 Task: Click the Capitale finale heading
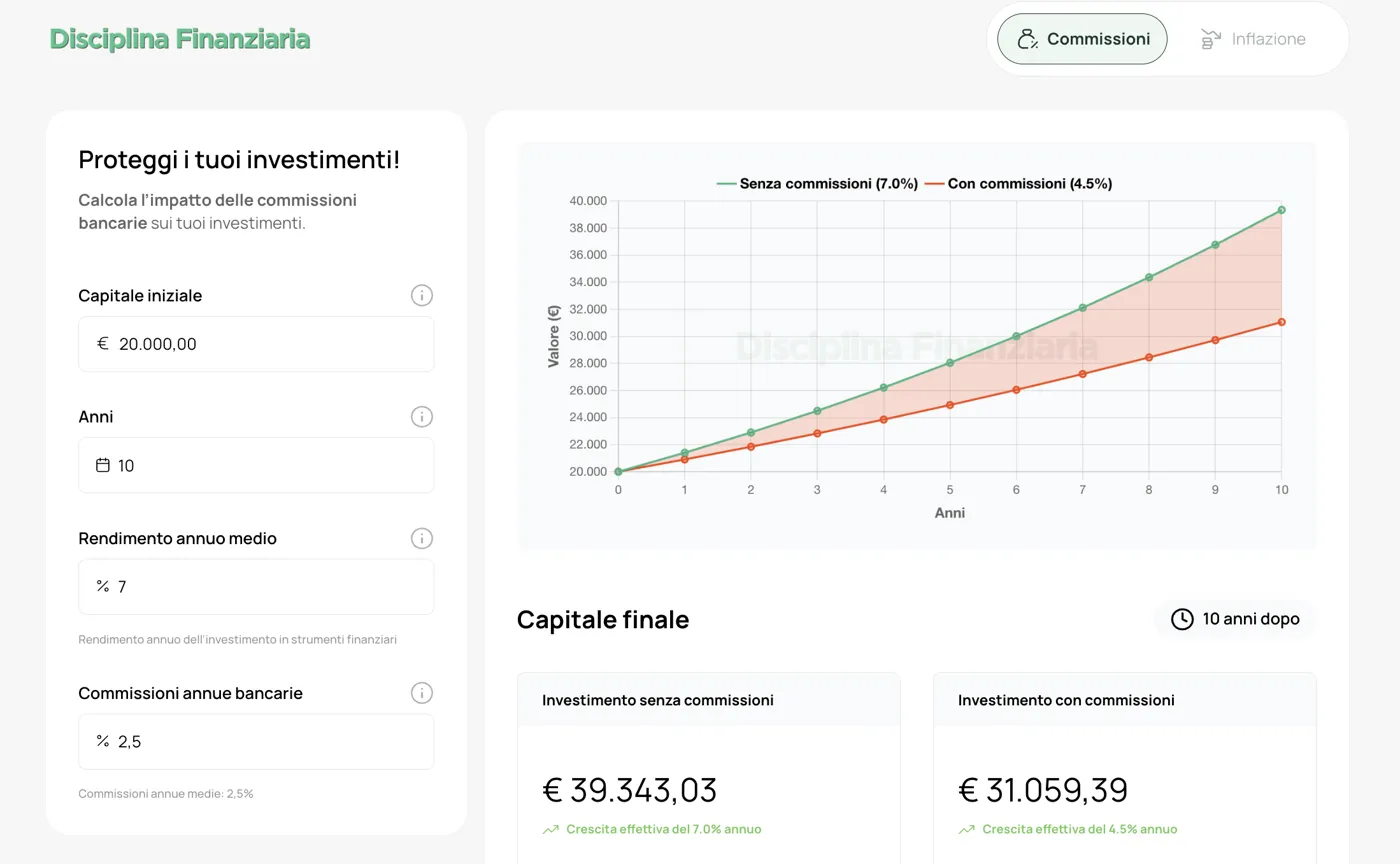tap(603, 619)
